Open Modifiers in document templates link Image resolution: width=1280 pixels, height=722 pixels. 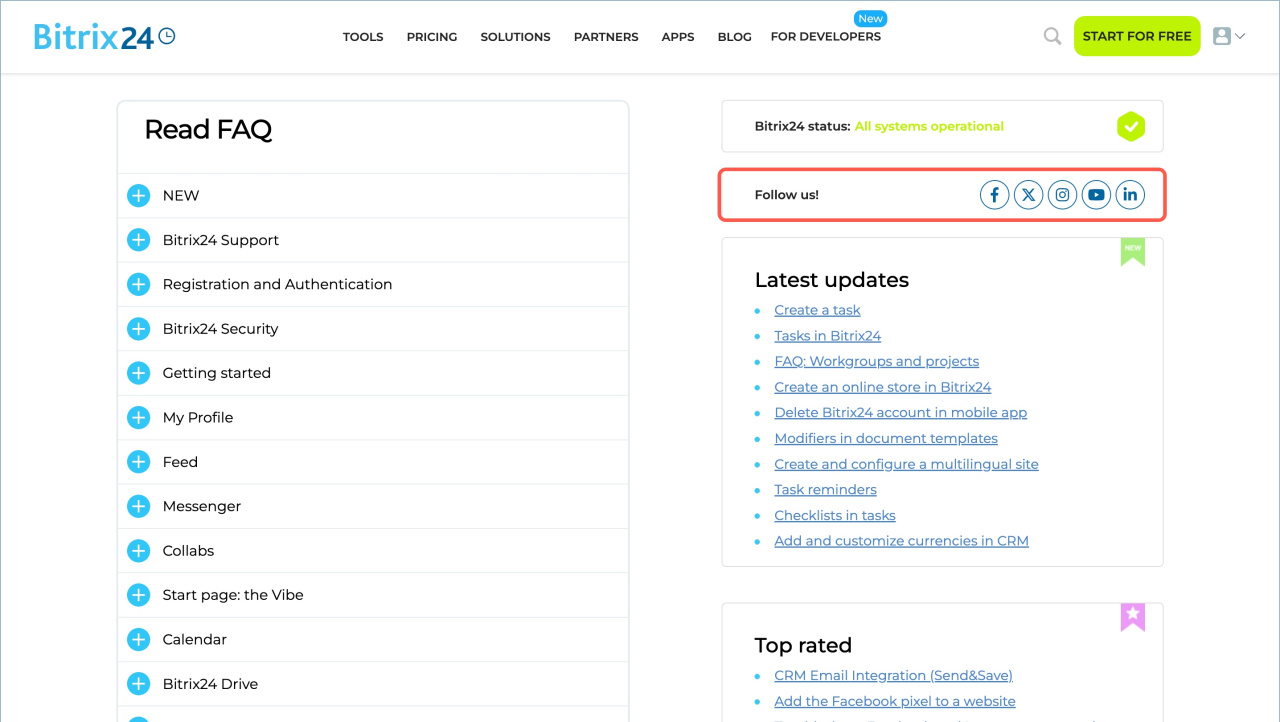[x=886, y=438]
